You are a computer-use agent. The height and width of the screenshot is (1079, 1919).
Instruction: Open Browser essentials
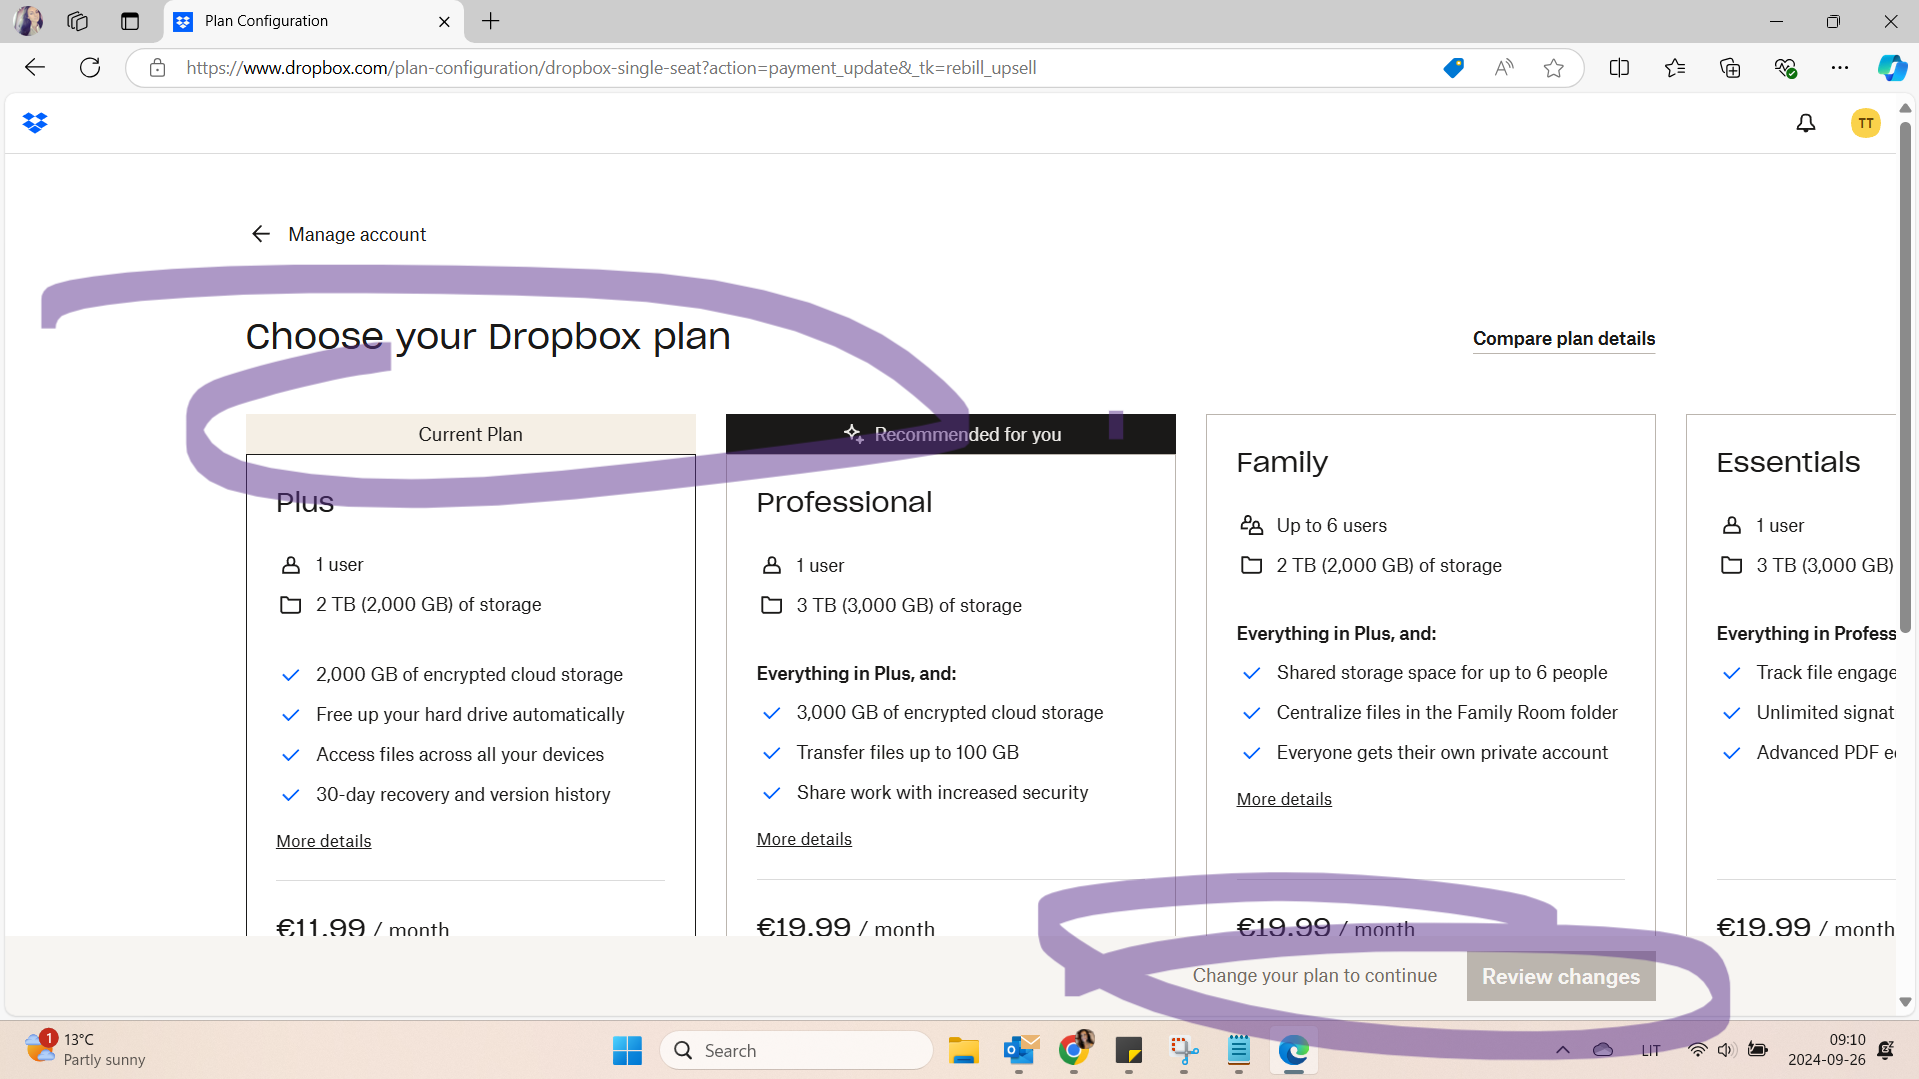pyautogui.click(x=1785, y=67)
